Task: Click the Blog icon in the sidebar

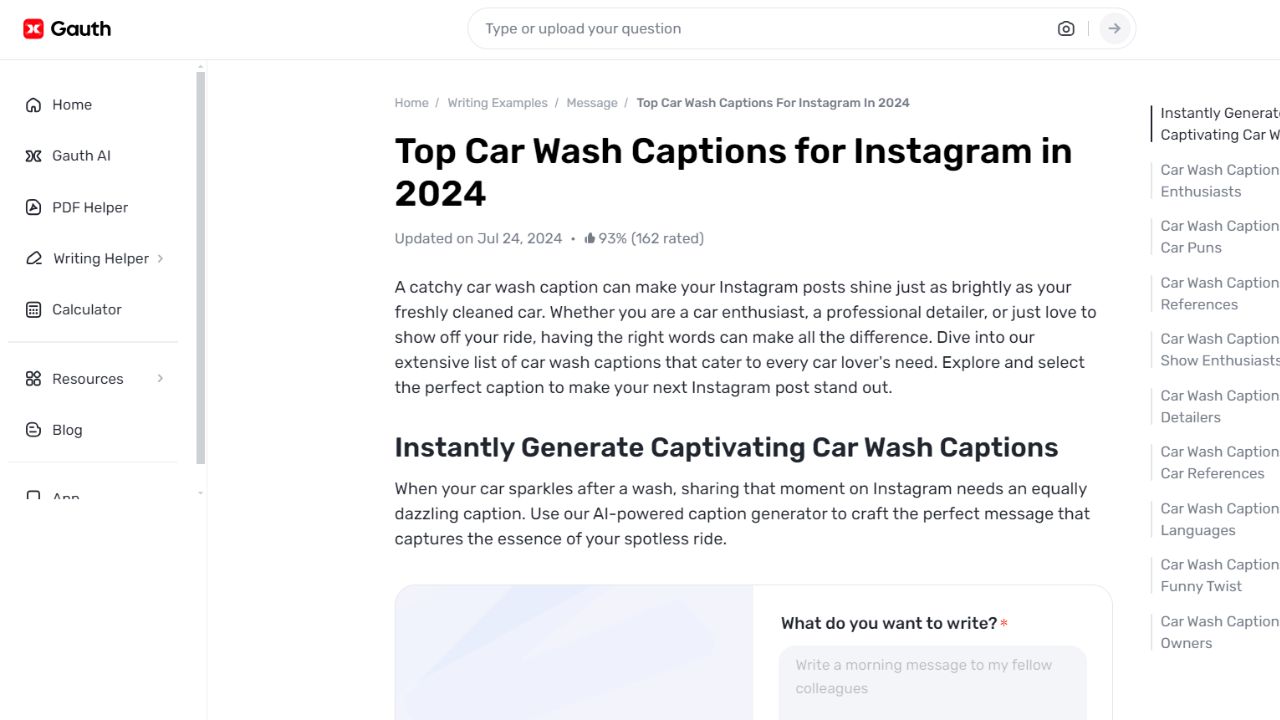Action: (33, 429)
